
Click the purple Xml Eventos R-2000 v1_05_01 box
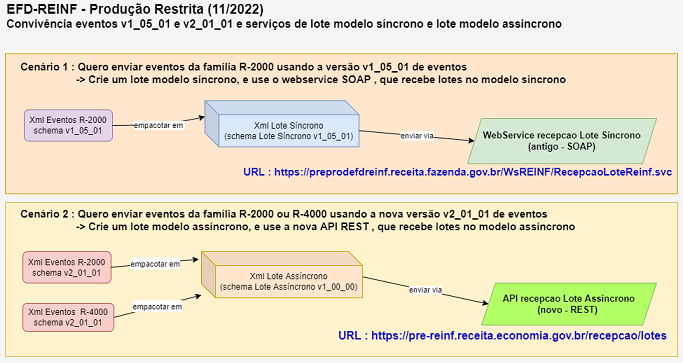click(68, 126)
